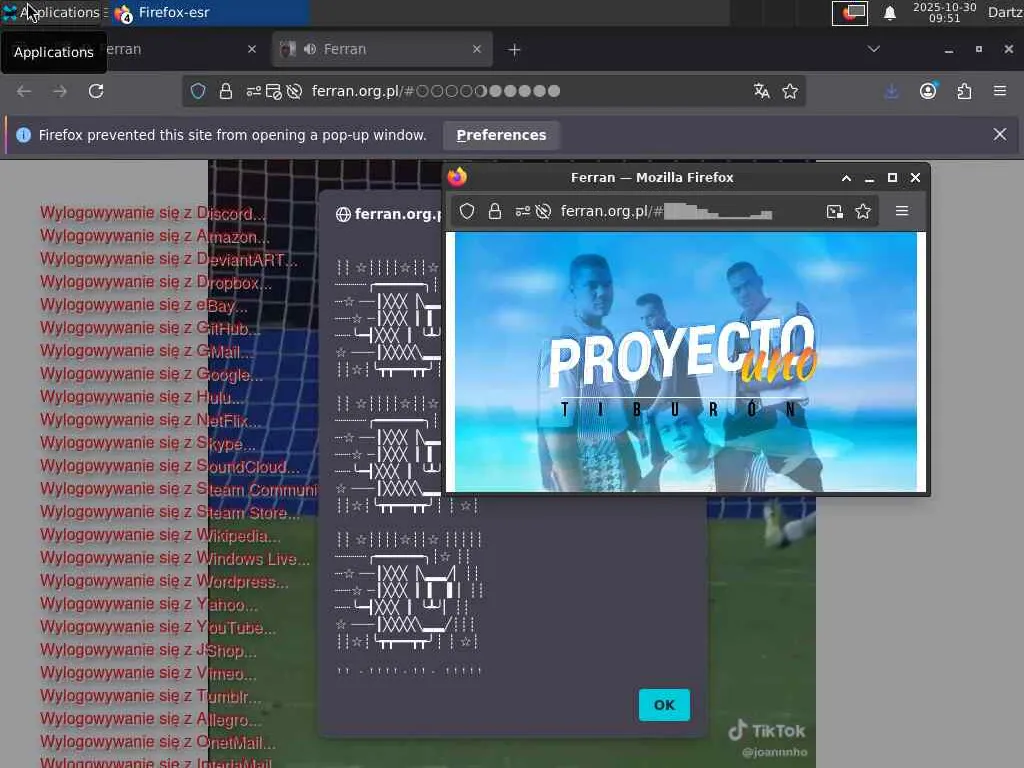Click picture-in-picture icon in popup address bar
Image resolution: width=1024 pixels, height=768 pixels.
click(x=835, y=211)
